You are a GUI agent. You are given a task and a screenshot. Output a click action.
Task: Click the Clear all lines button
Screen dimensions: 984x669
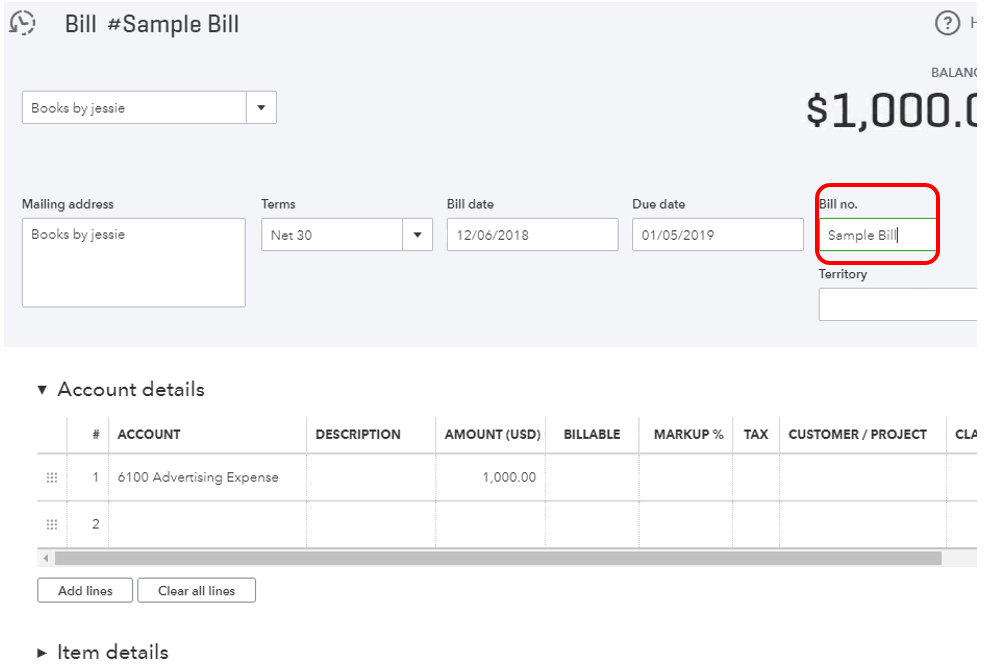point(196,591)
